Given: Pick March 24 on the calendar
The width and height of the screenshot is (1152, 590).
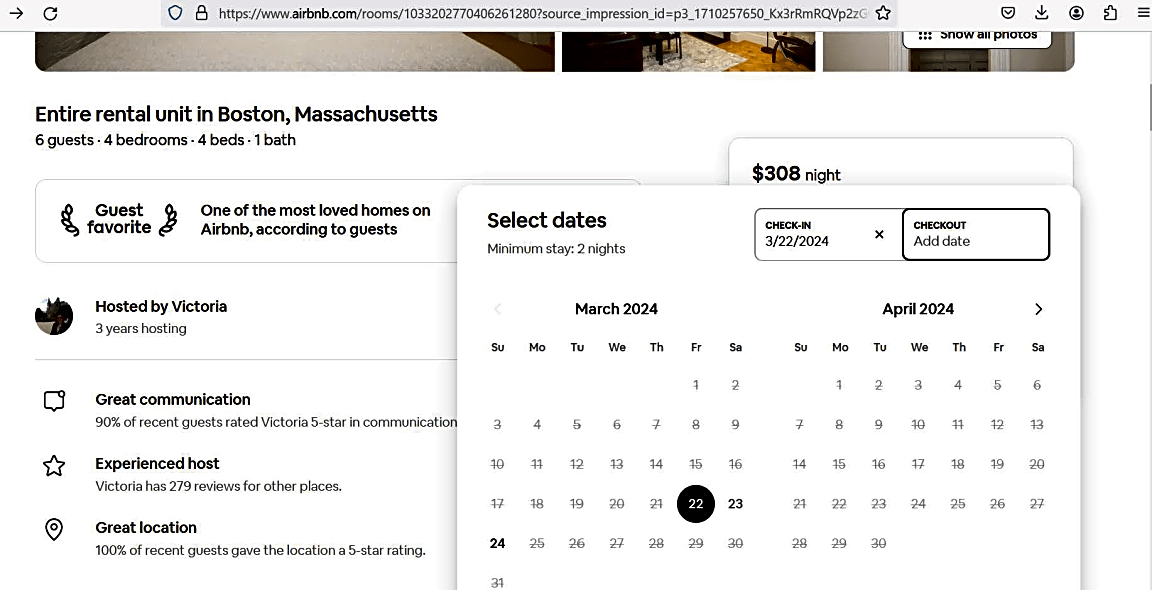Looking at the screenshot, I should click(x=497, y=544).
